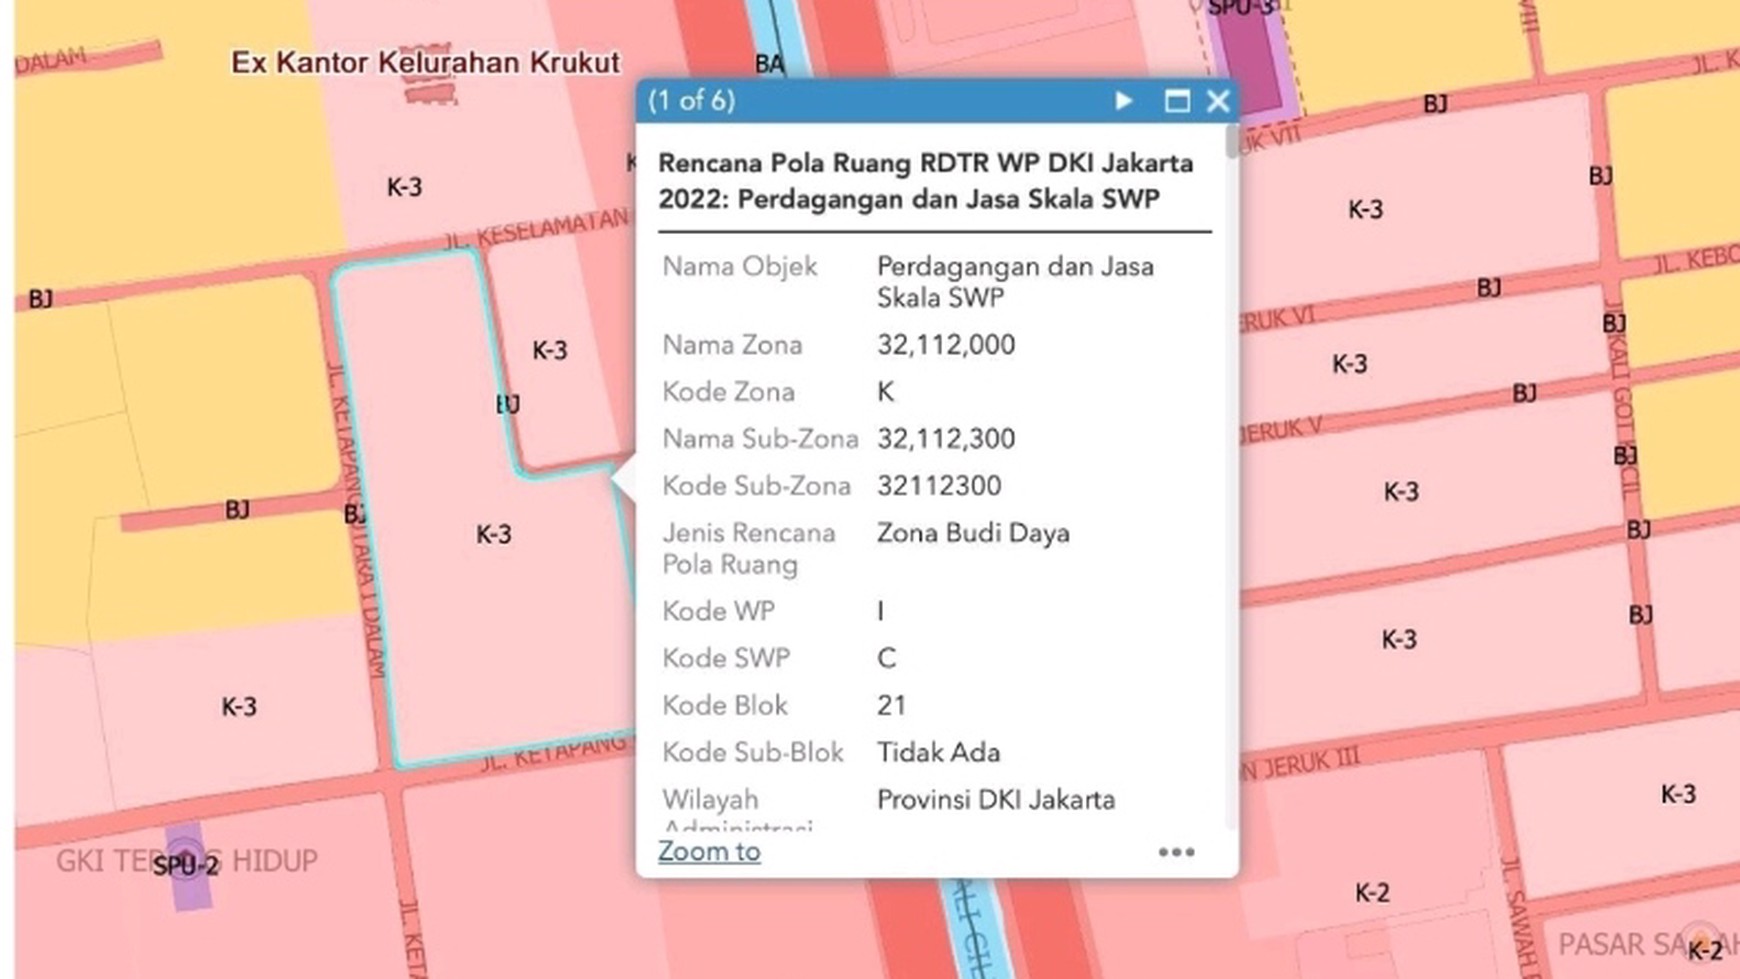The height and width of the screenshot is (979, 1740).
Task: Click the "Zona Budi Daya" value
Action: click(x=973, y=533)
